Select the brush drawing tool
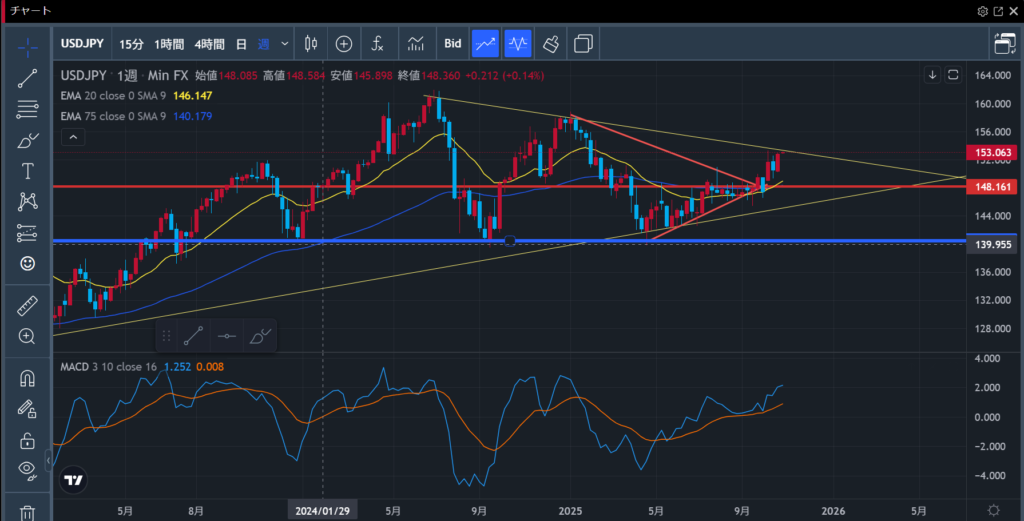Image resolution: width=1024 pixels, height=521 pixels. pos(28,141)
